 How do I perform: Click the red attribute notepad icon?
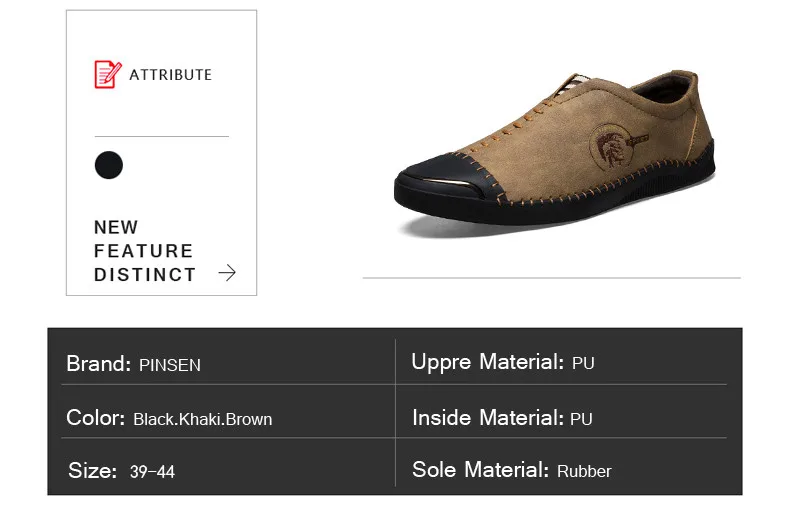pyautogui.click(x=108, y=74)
